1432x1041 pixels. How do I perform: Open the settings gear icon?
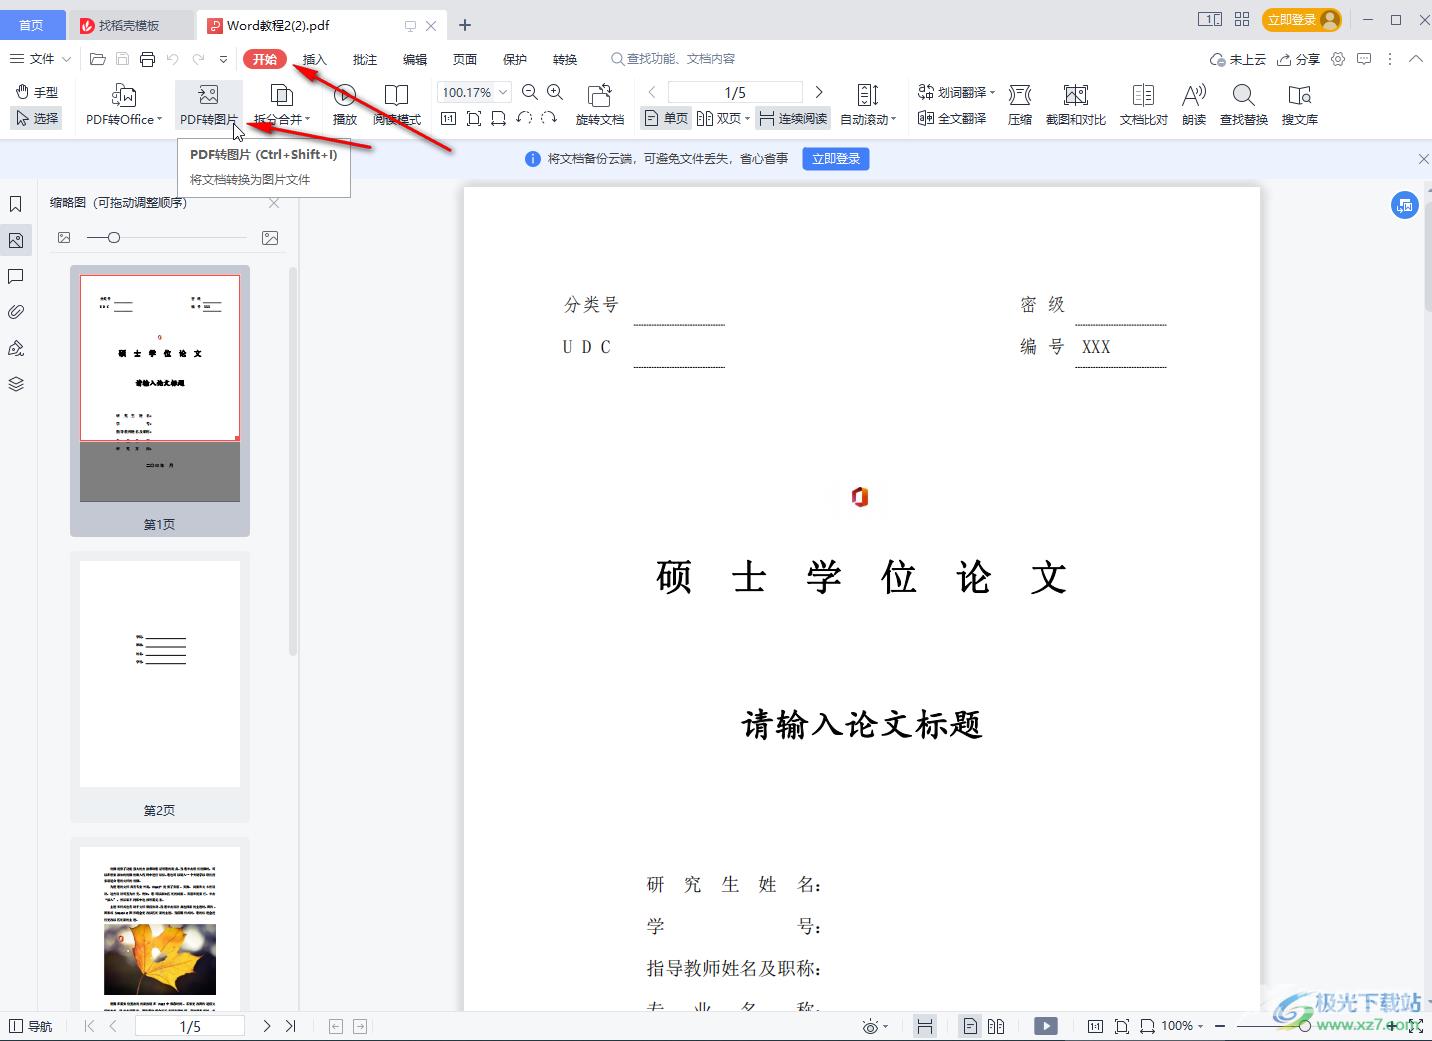click(1338, 59)
